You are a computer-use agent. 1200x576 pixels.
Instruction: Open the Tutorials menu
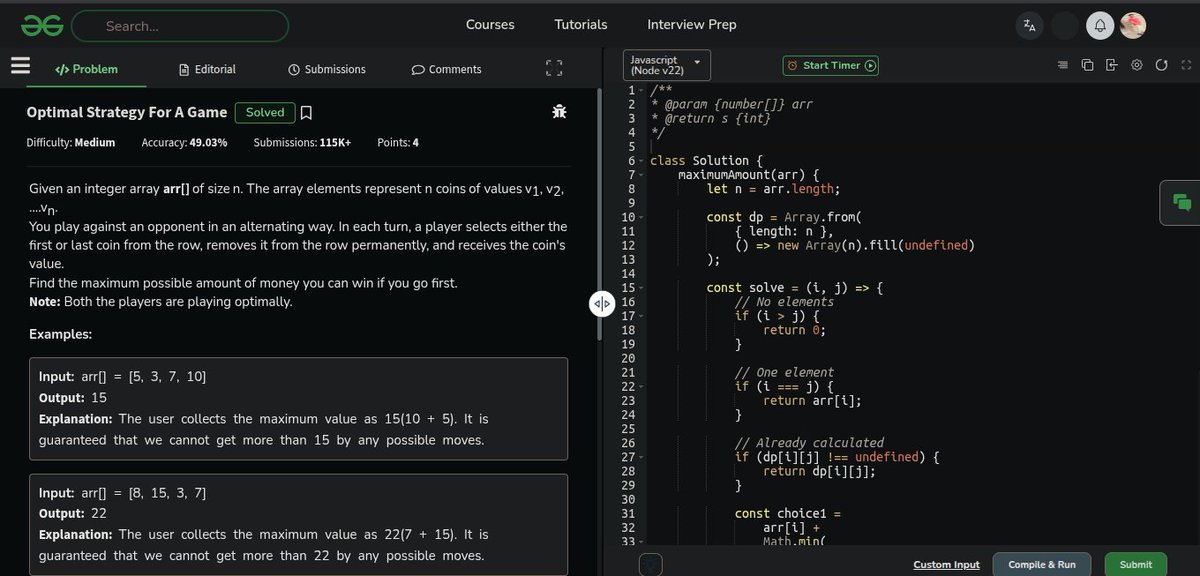(581, 24)
